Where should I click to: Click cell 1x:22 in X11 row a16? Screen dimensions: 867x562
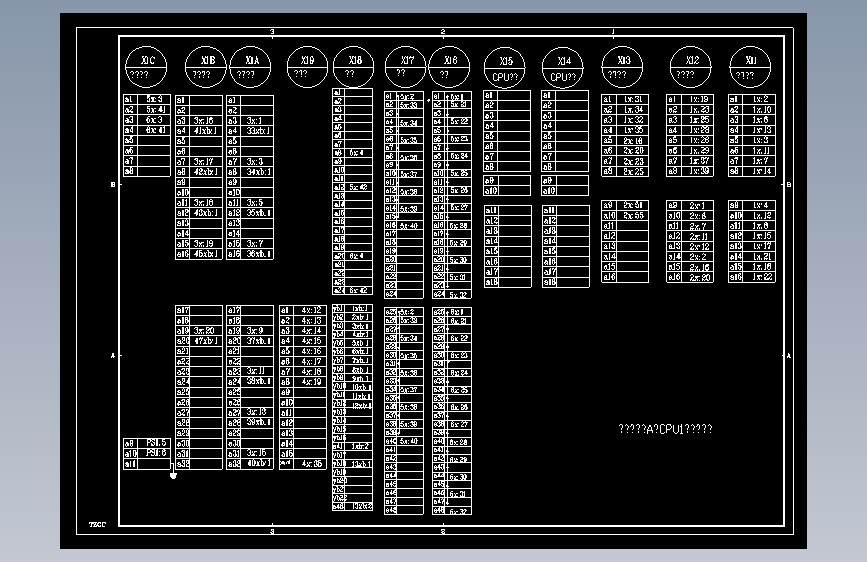(759, 277)
